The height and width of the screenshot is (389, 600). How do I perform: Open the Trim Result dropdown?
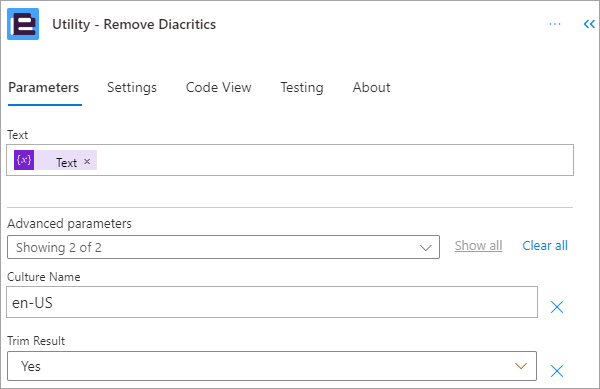(272, 366)
